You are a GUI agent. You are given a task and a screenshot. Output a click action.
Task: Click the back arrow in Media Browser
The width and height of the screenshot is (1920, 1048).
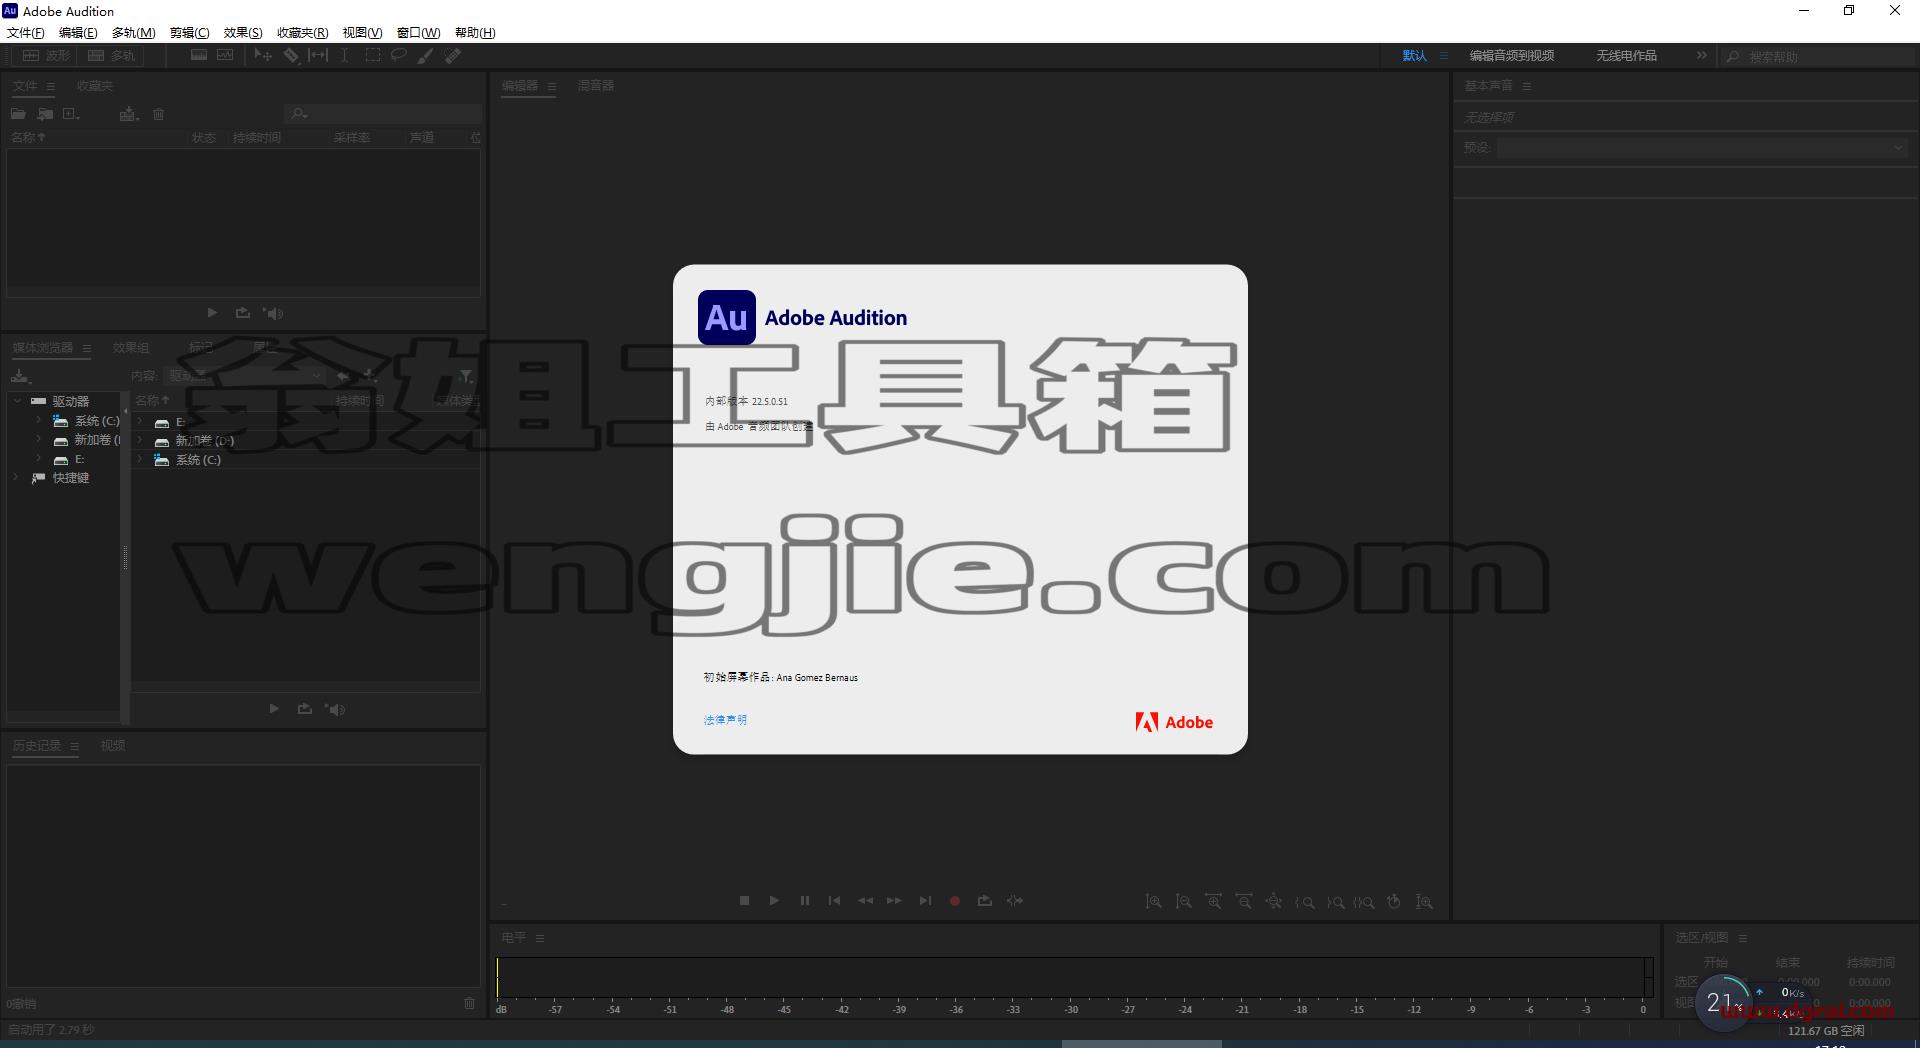[343, 376]
